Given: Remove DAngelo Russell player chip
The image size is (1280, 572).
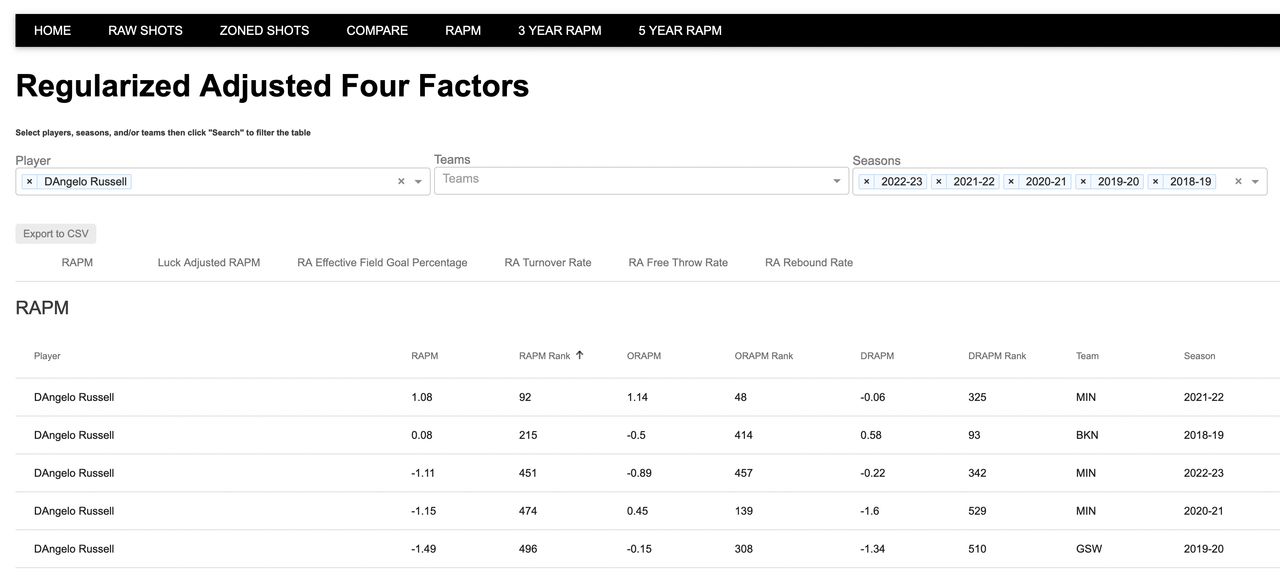Looking at the screenshot, I should [x=30, y=182].
